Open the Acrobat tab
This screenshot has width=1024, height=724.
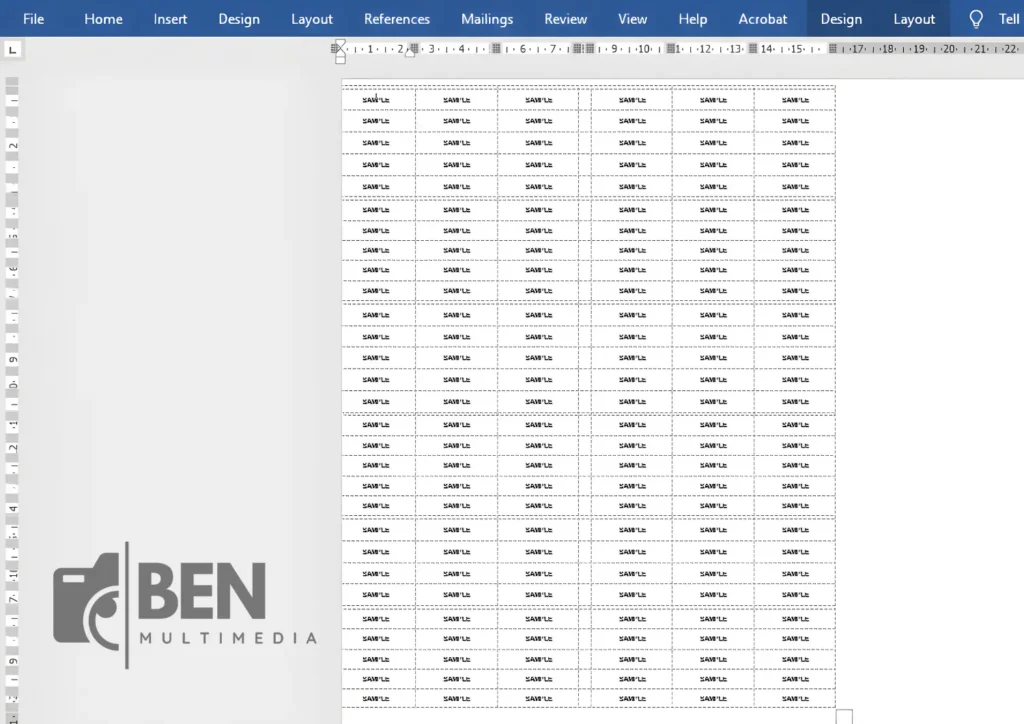(763, 19)
